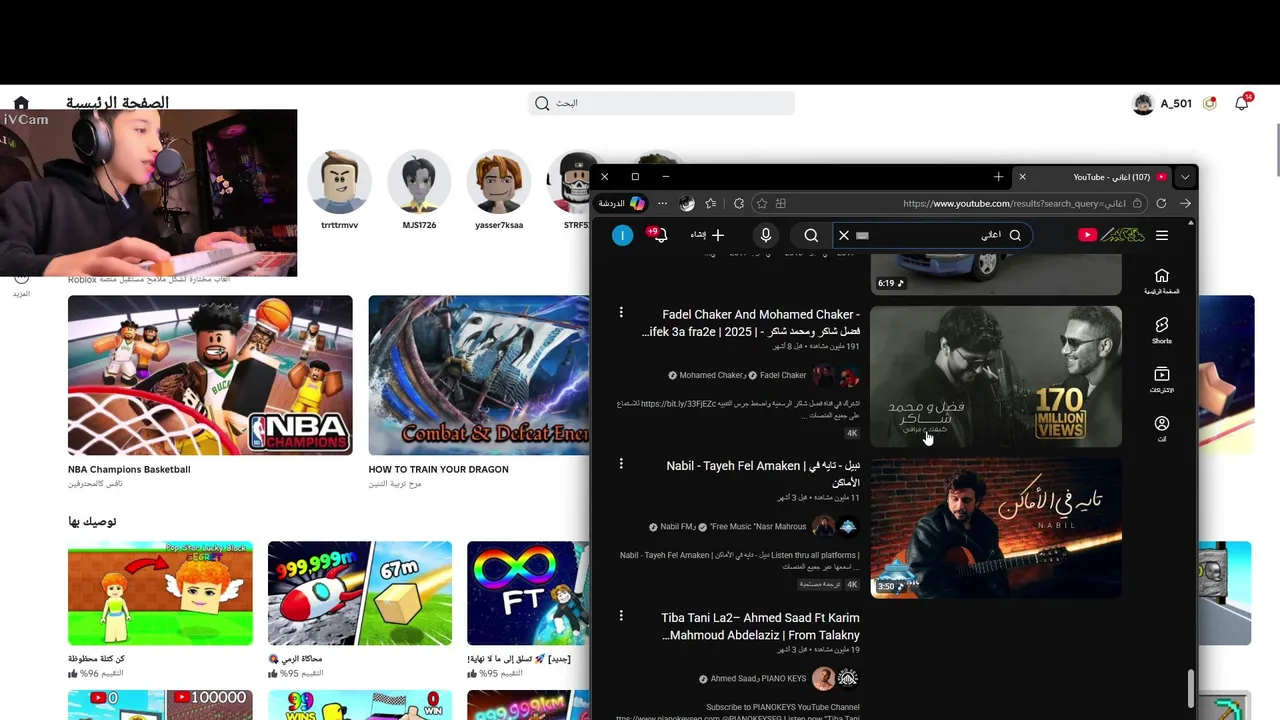
Task: Open friend yasser7ksaa avatar
Action: (499, 182)
